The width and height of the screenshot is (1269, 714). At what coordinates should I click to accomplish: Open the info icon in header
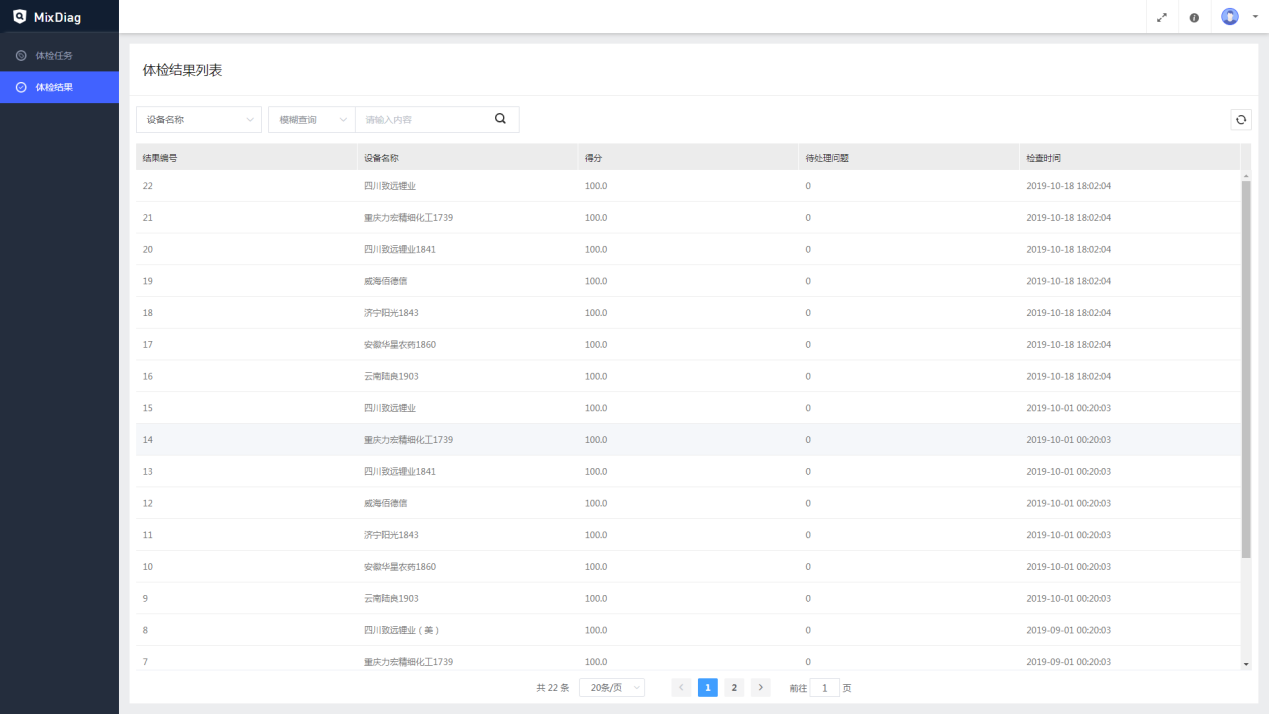(x=1194, y=17)
